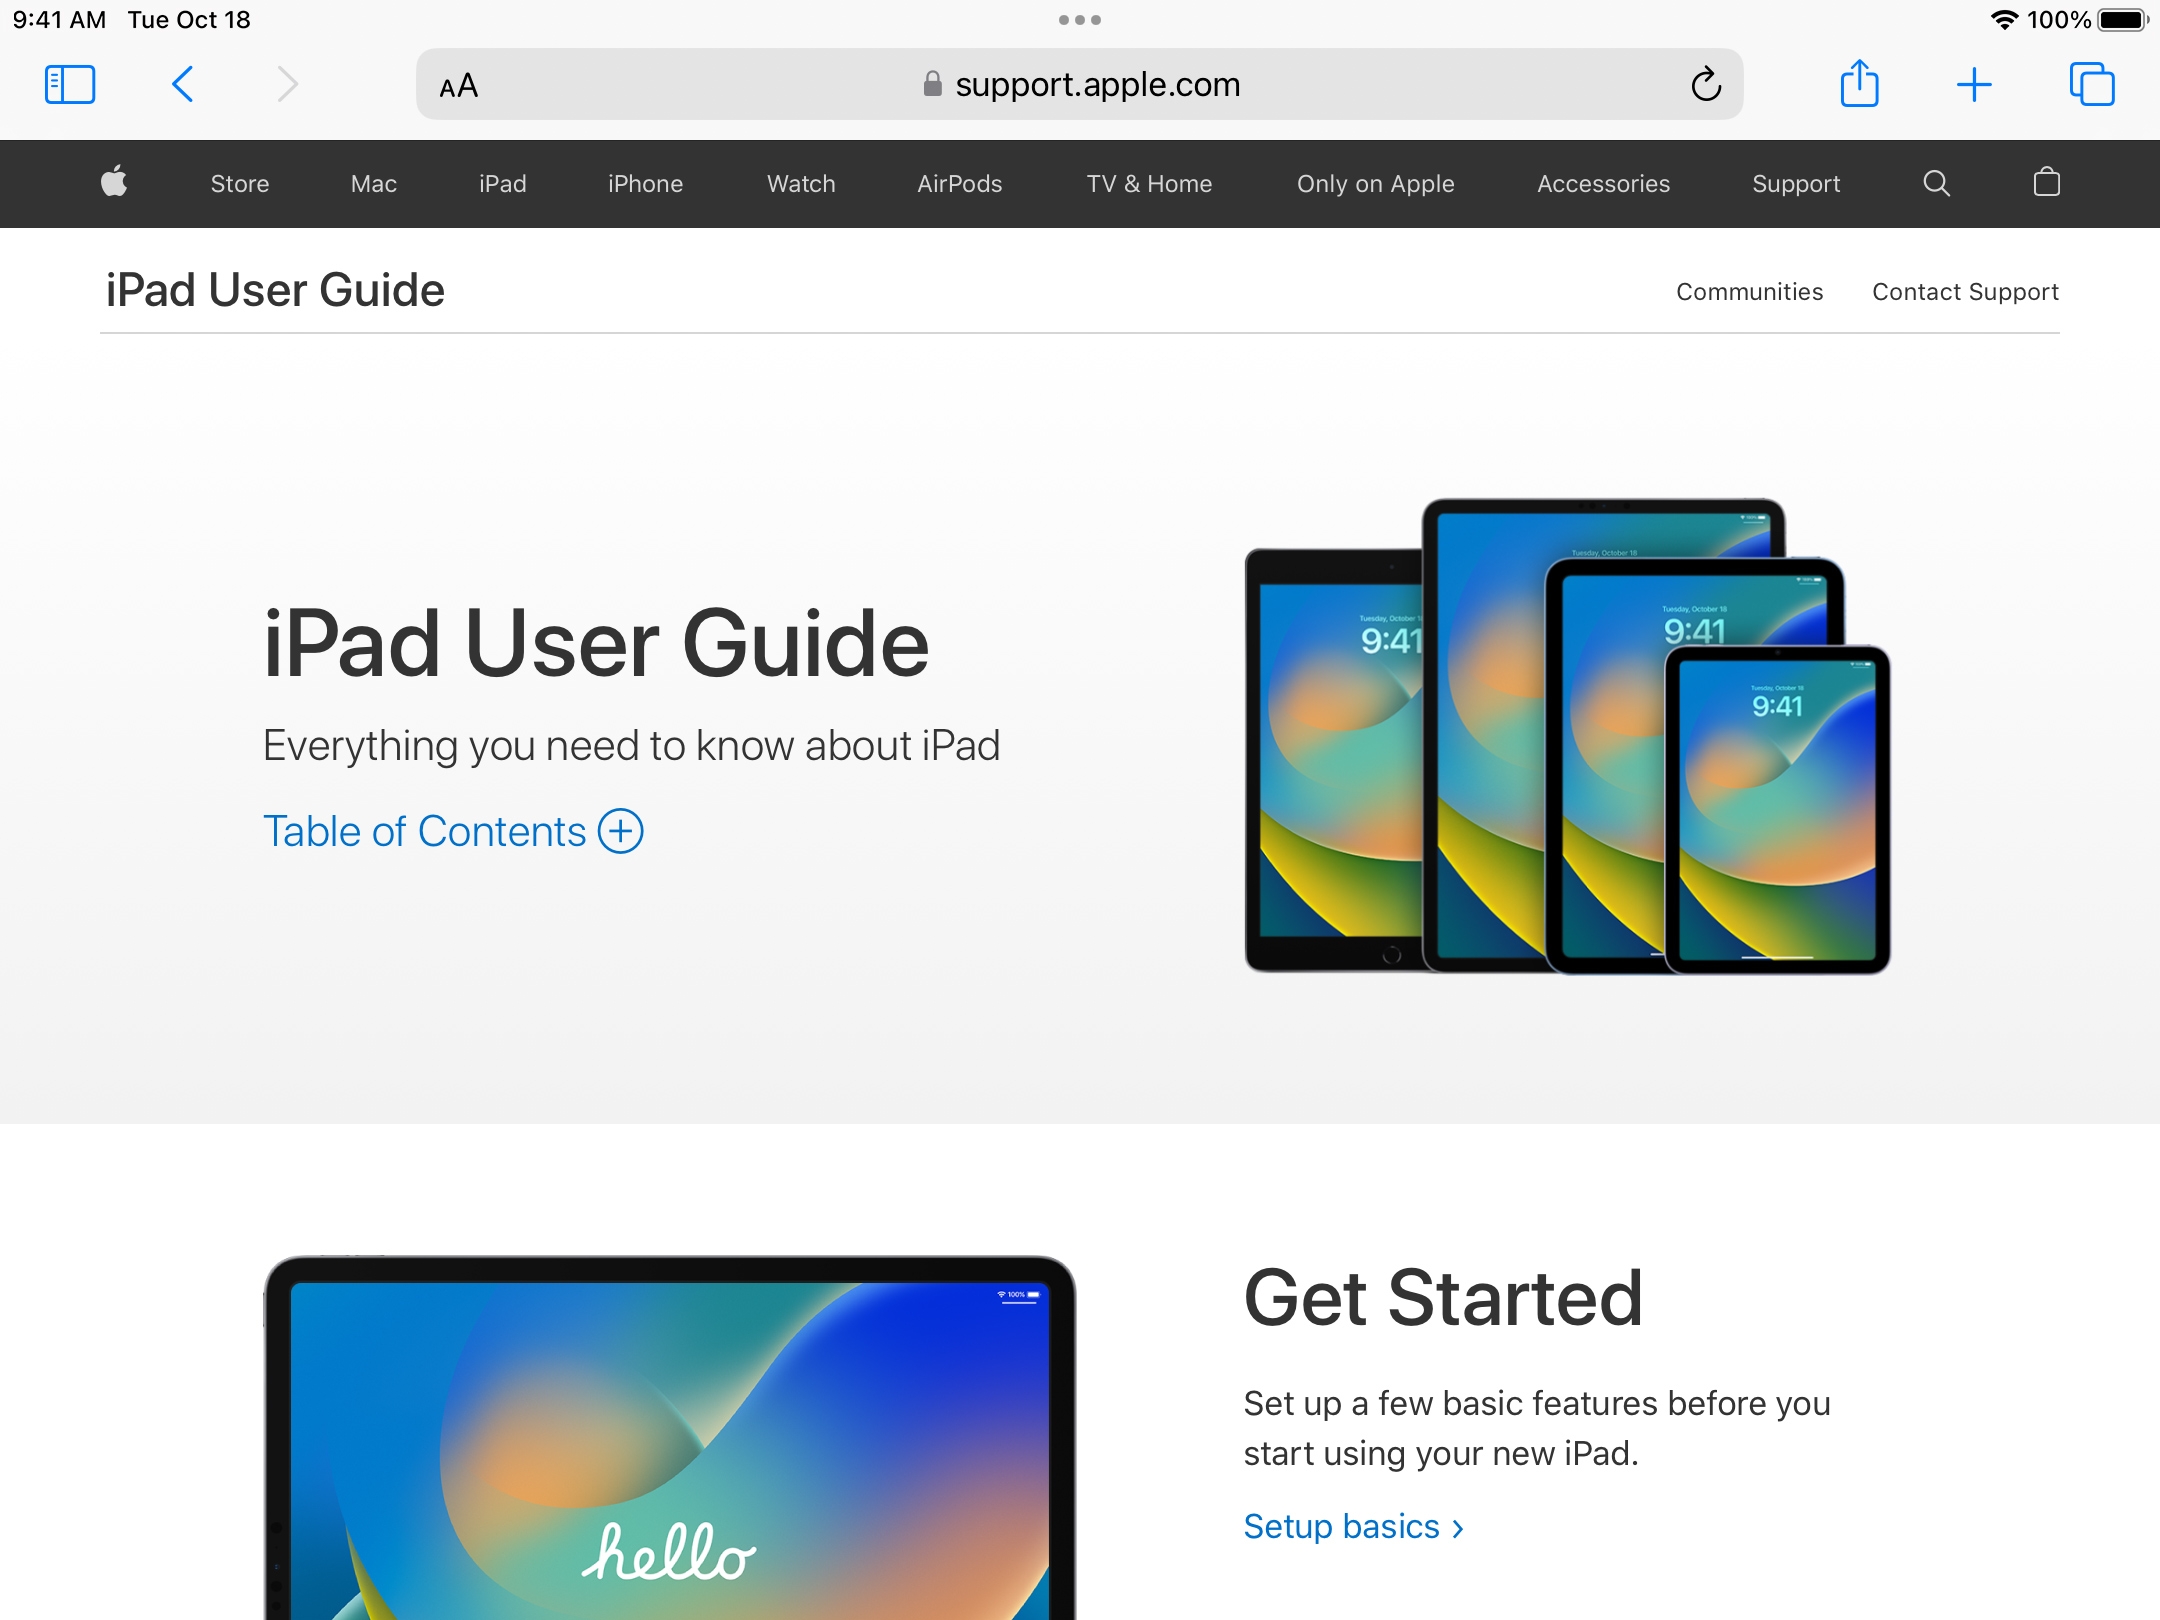Click small iPad User Guide header title

pos(275,290)
